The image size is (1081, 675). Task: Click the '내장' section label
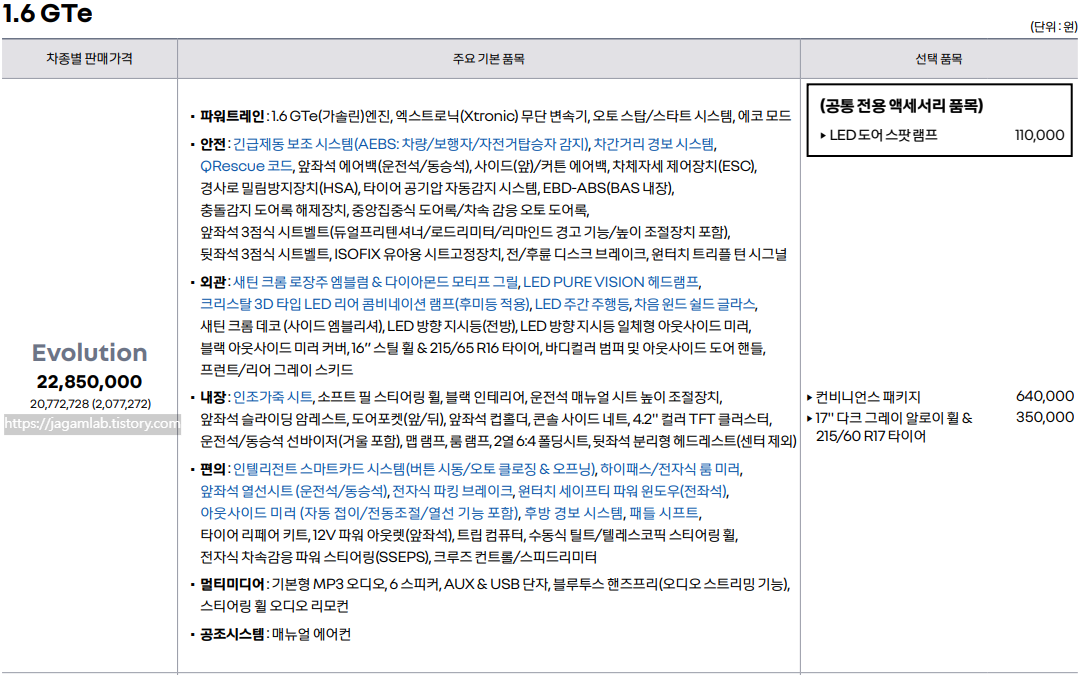pyautogui.click(x=213, y=397)
